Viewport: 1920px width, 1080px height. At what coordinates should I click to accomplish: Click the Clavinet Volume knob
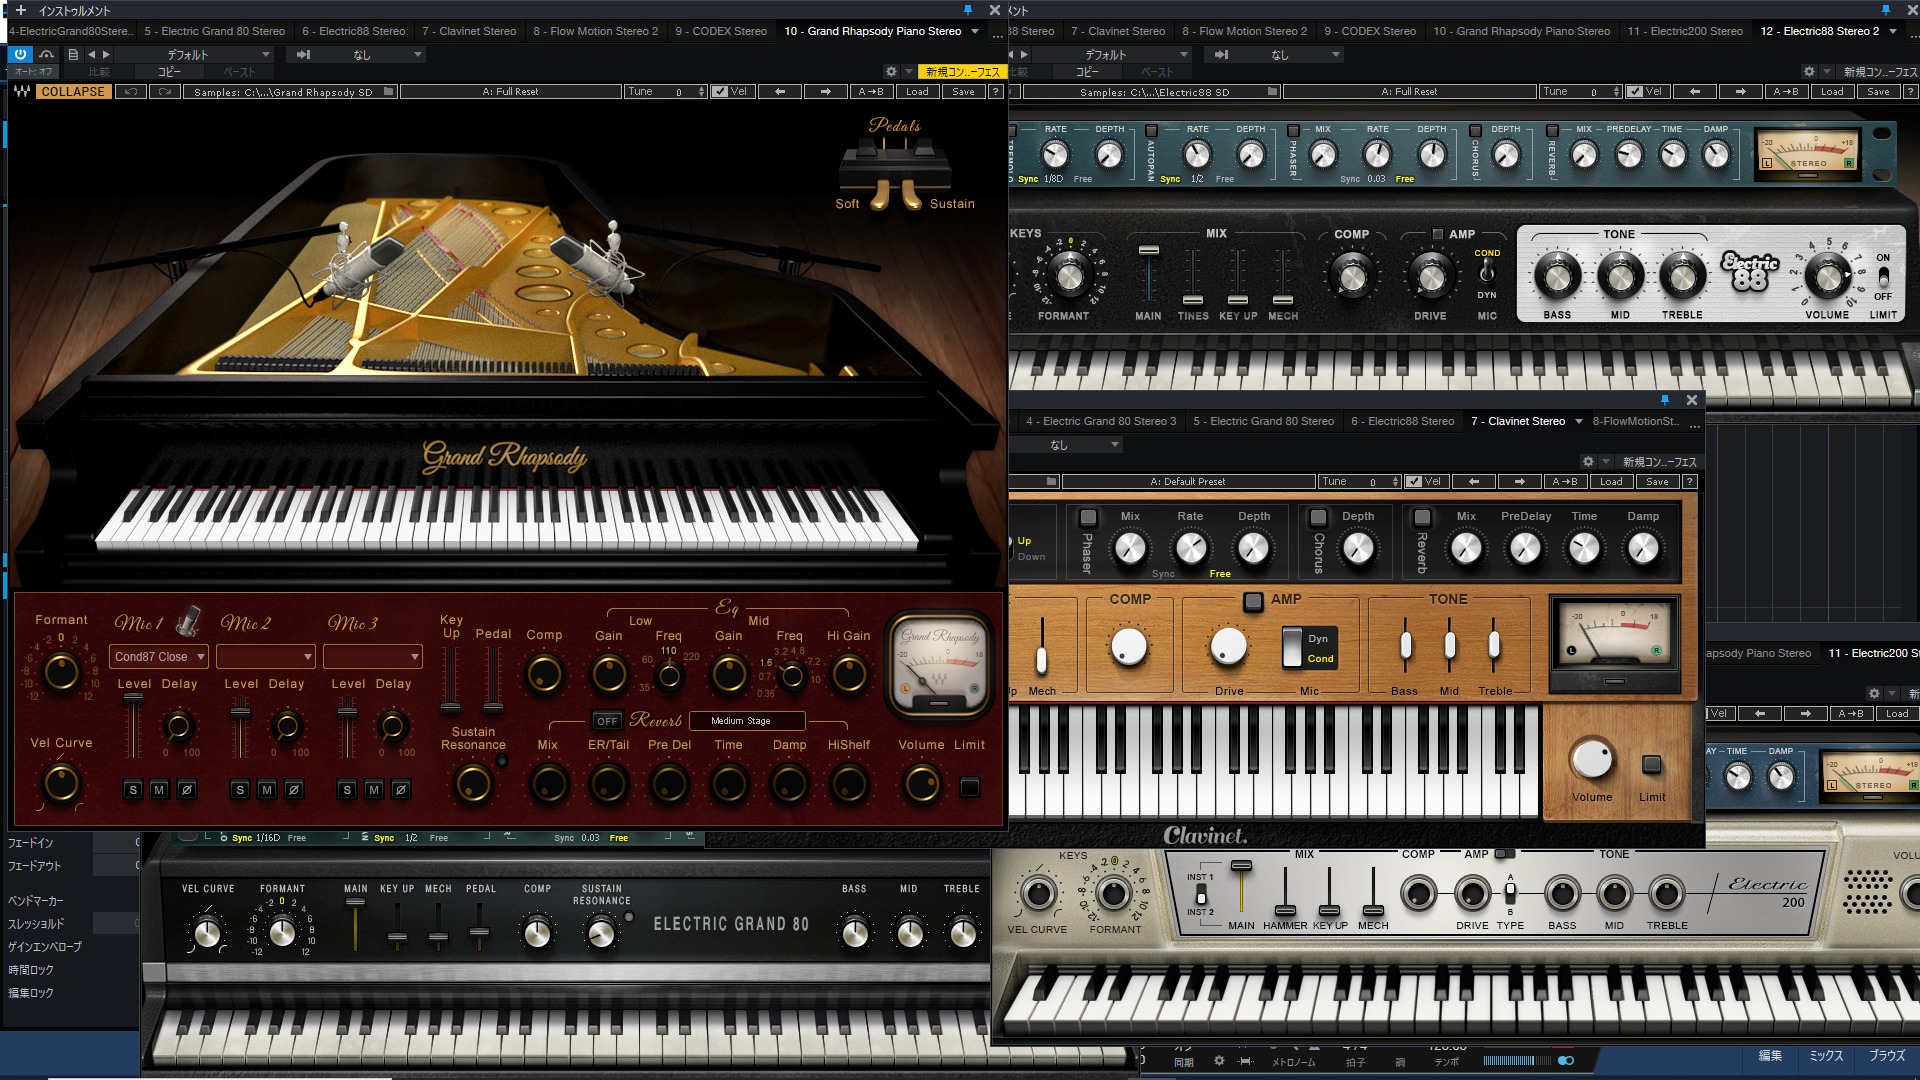[x=1592, y=760]
